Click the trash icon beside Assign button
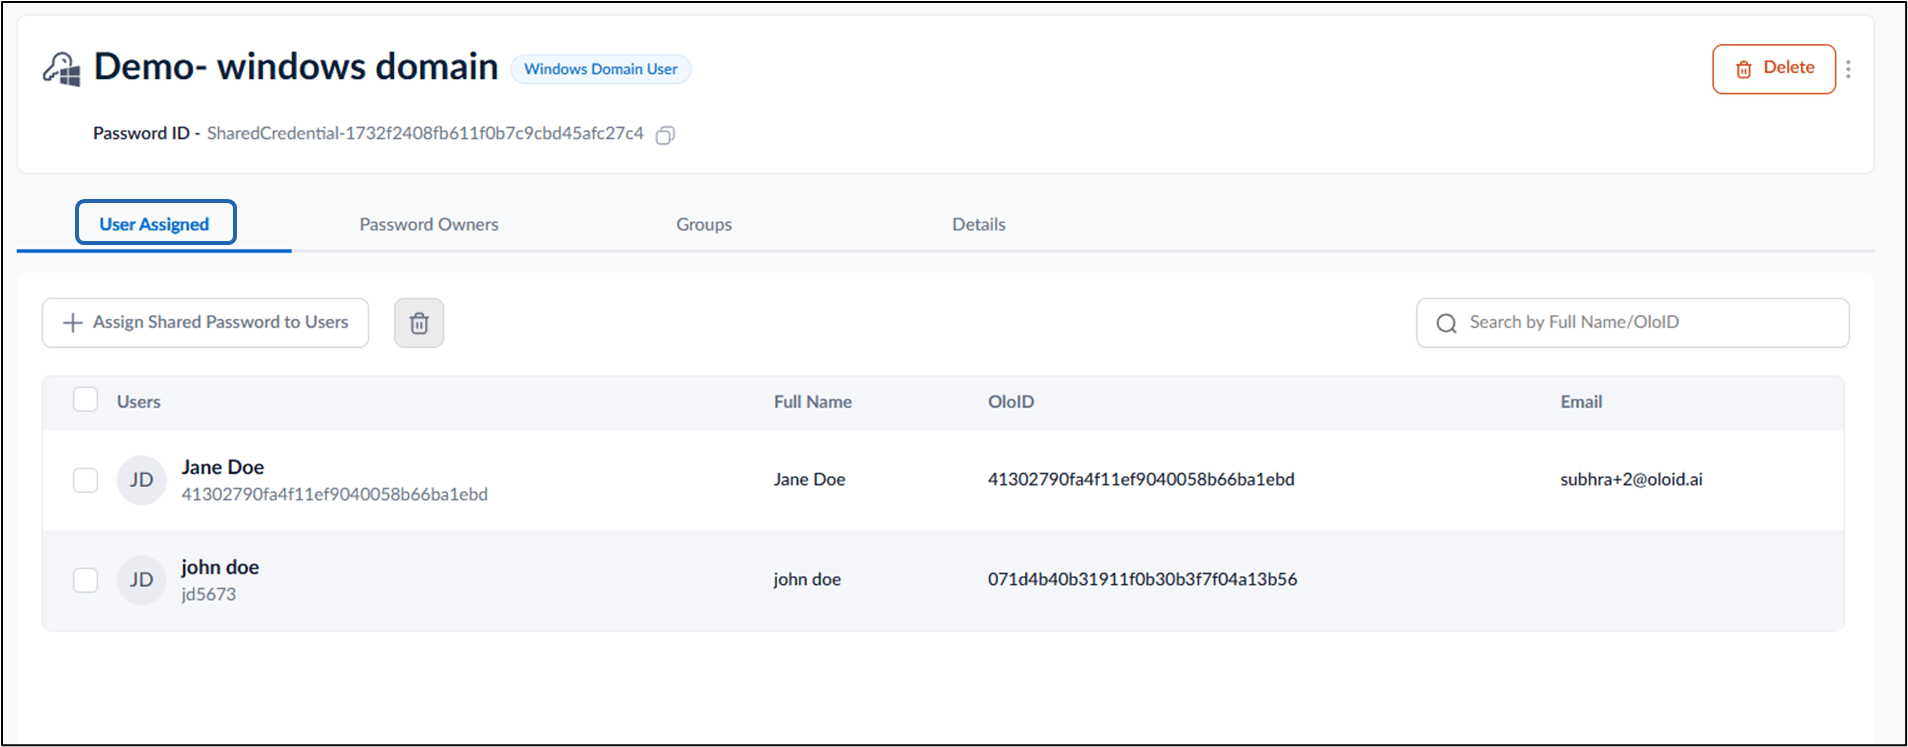Image resolution: width=1908 pixels, height=747 pixels. [x=419, y=323]
